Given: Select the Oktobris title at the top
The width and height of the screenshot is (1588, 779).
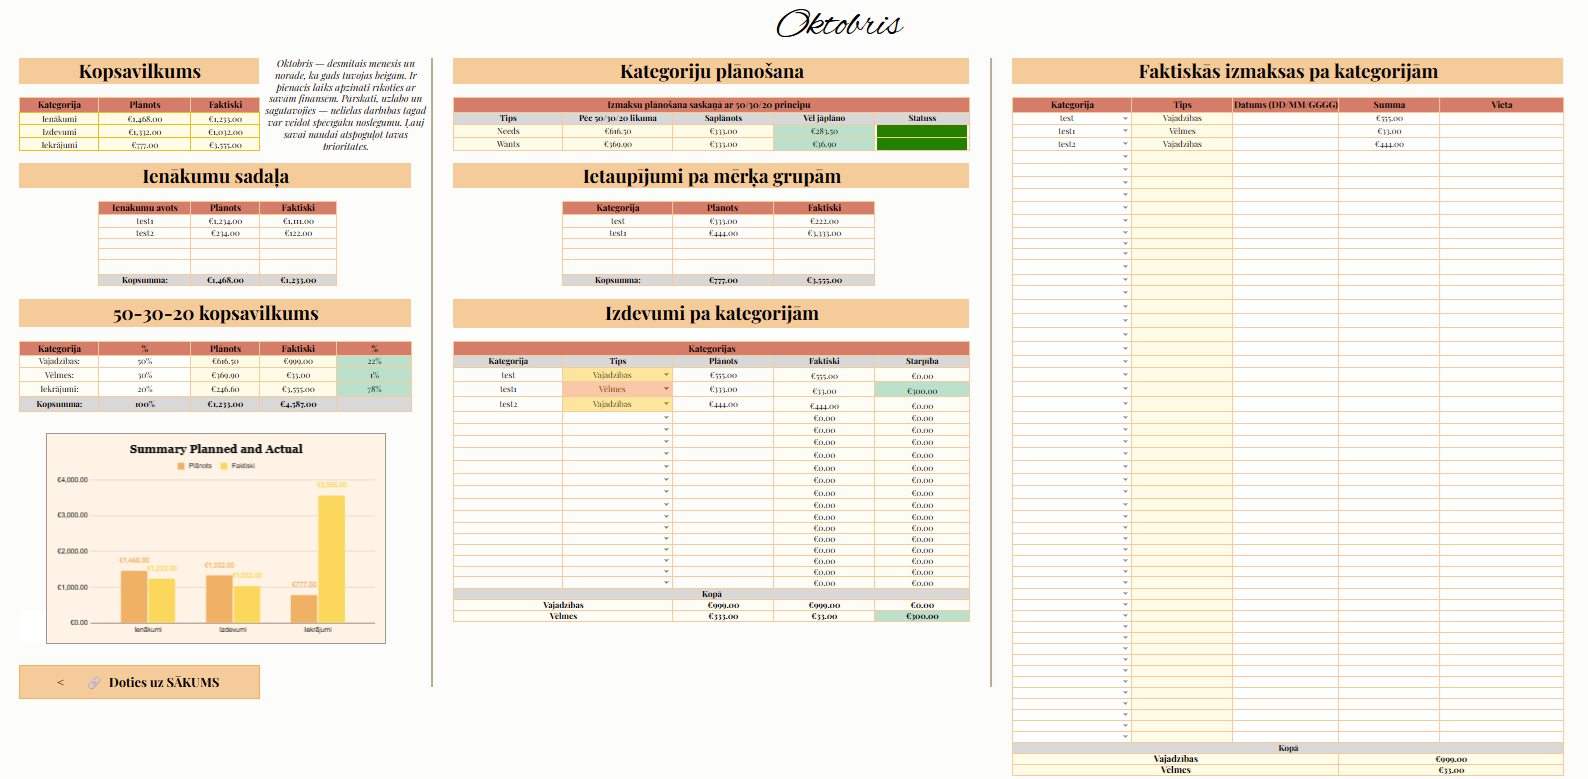Looking at the screenshot, I should 839,24.
